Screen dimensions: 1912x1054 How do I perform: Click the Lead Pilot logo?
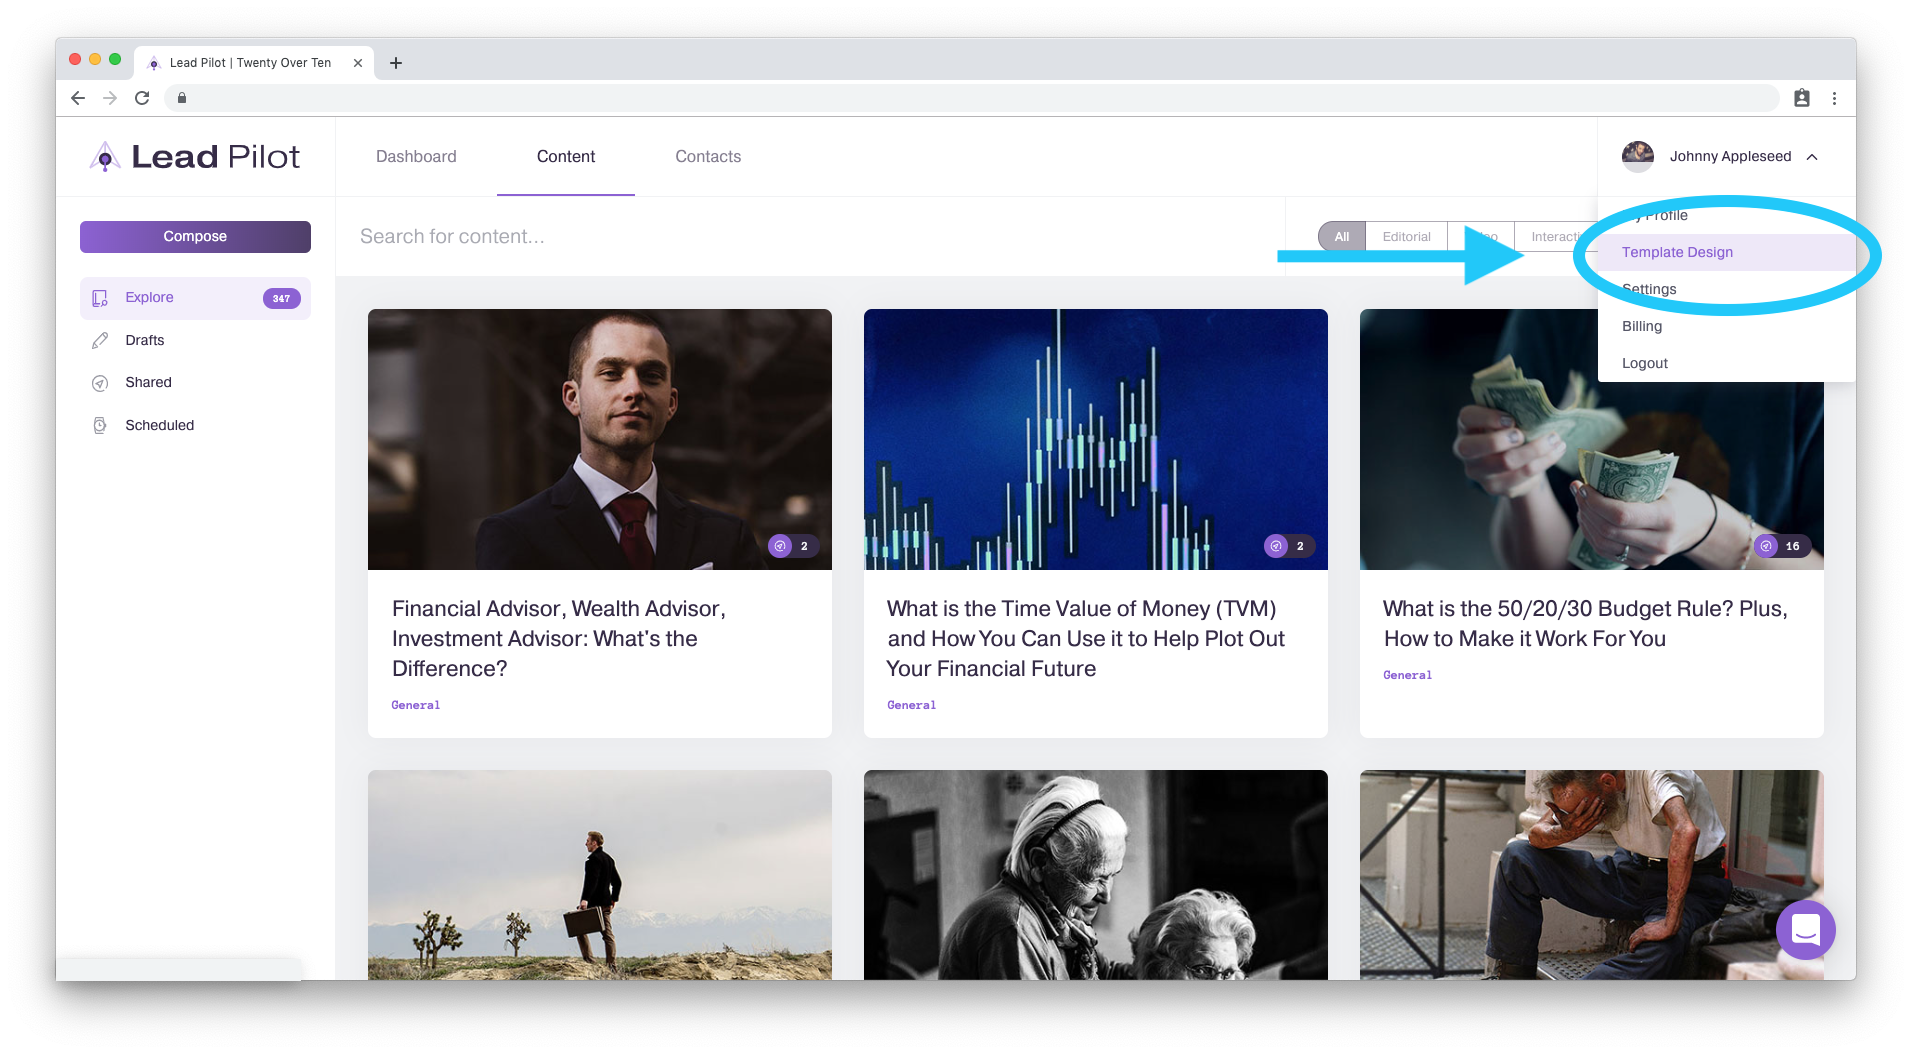point(193,156)
